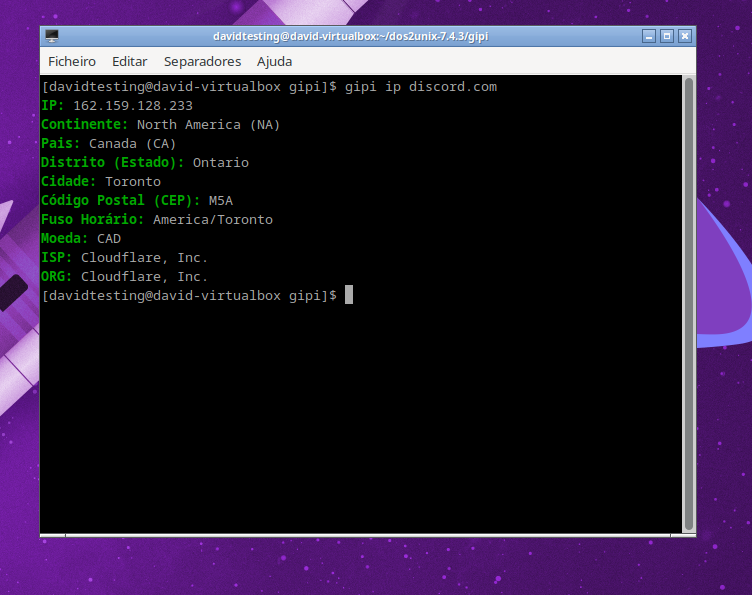Click the 'Pais:' label

point(60,144)
